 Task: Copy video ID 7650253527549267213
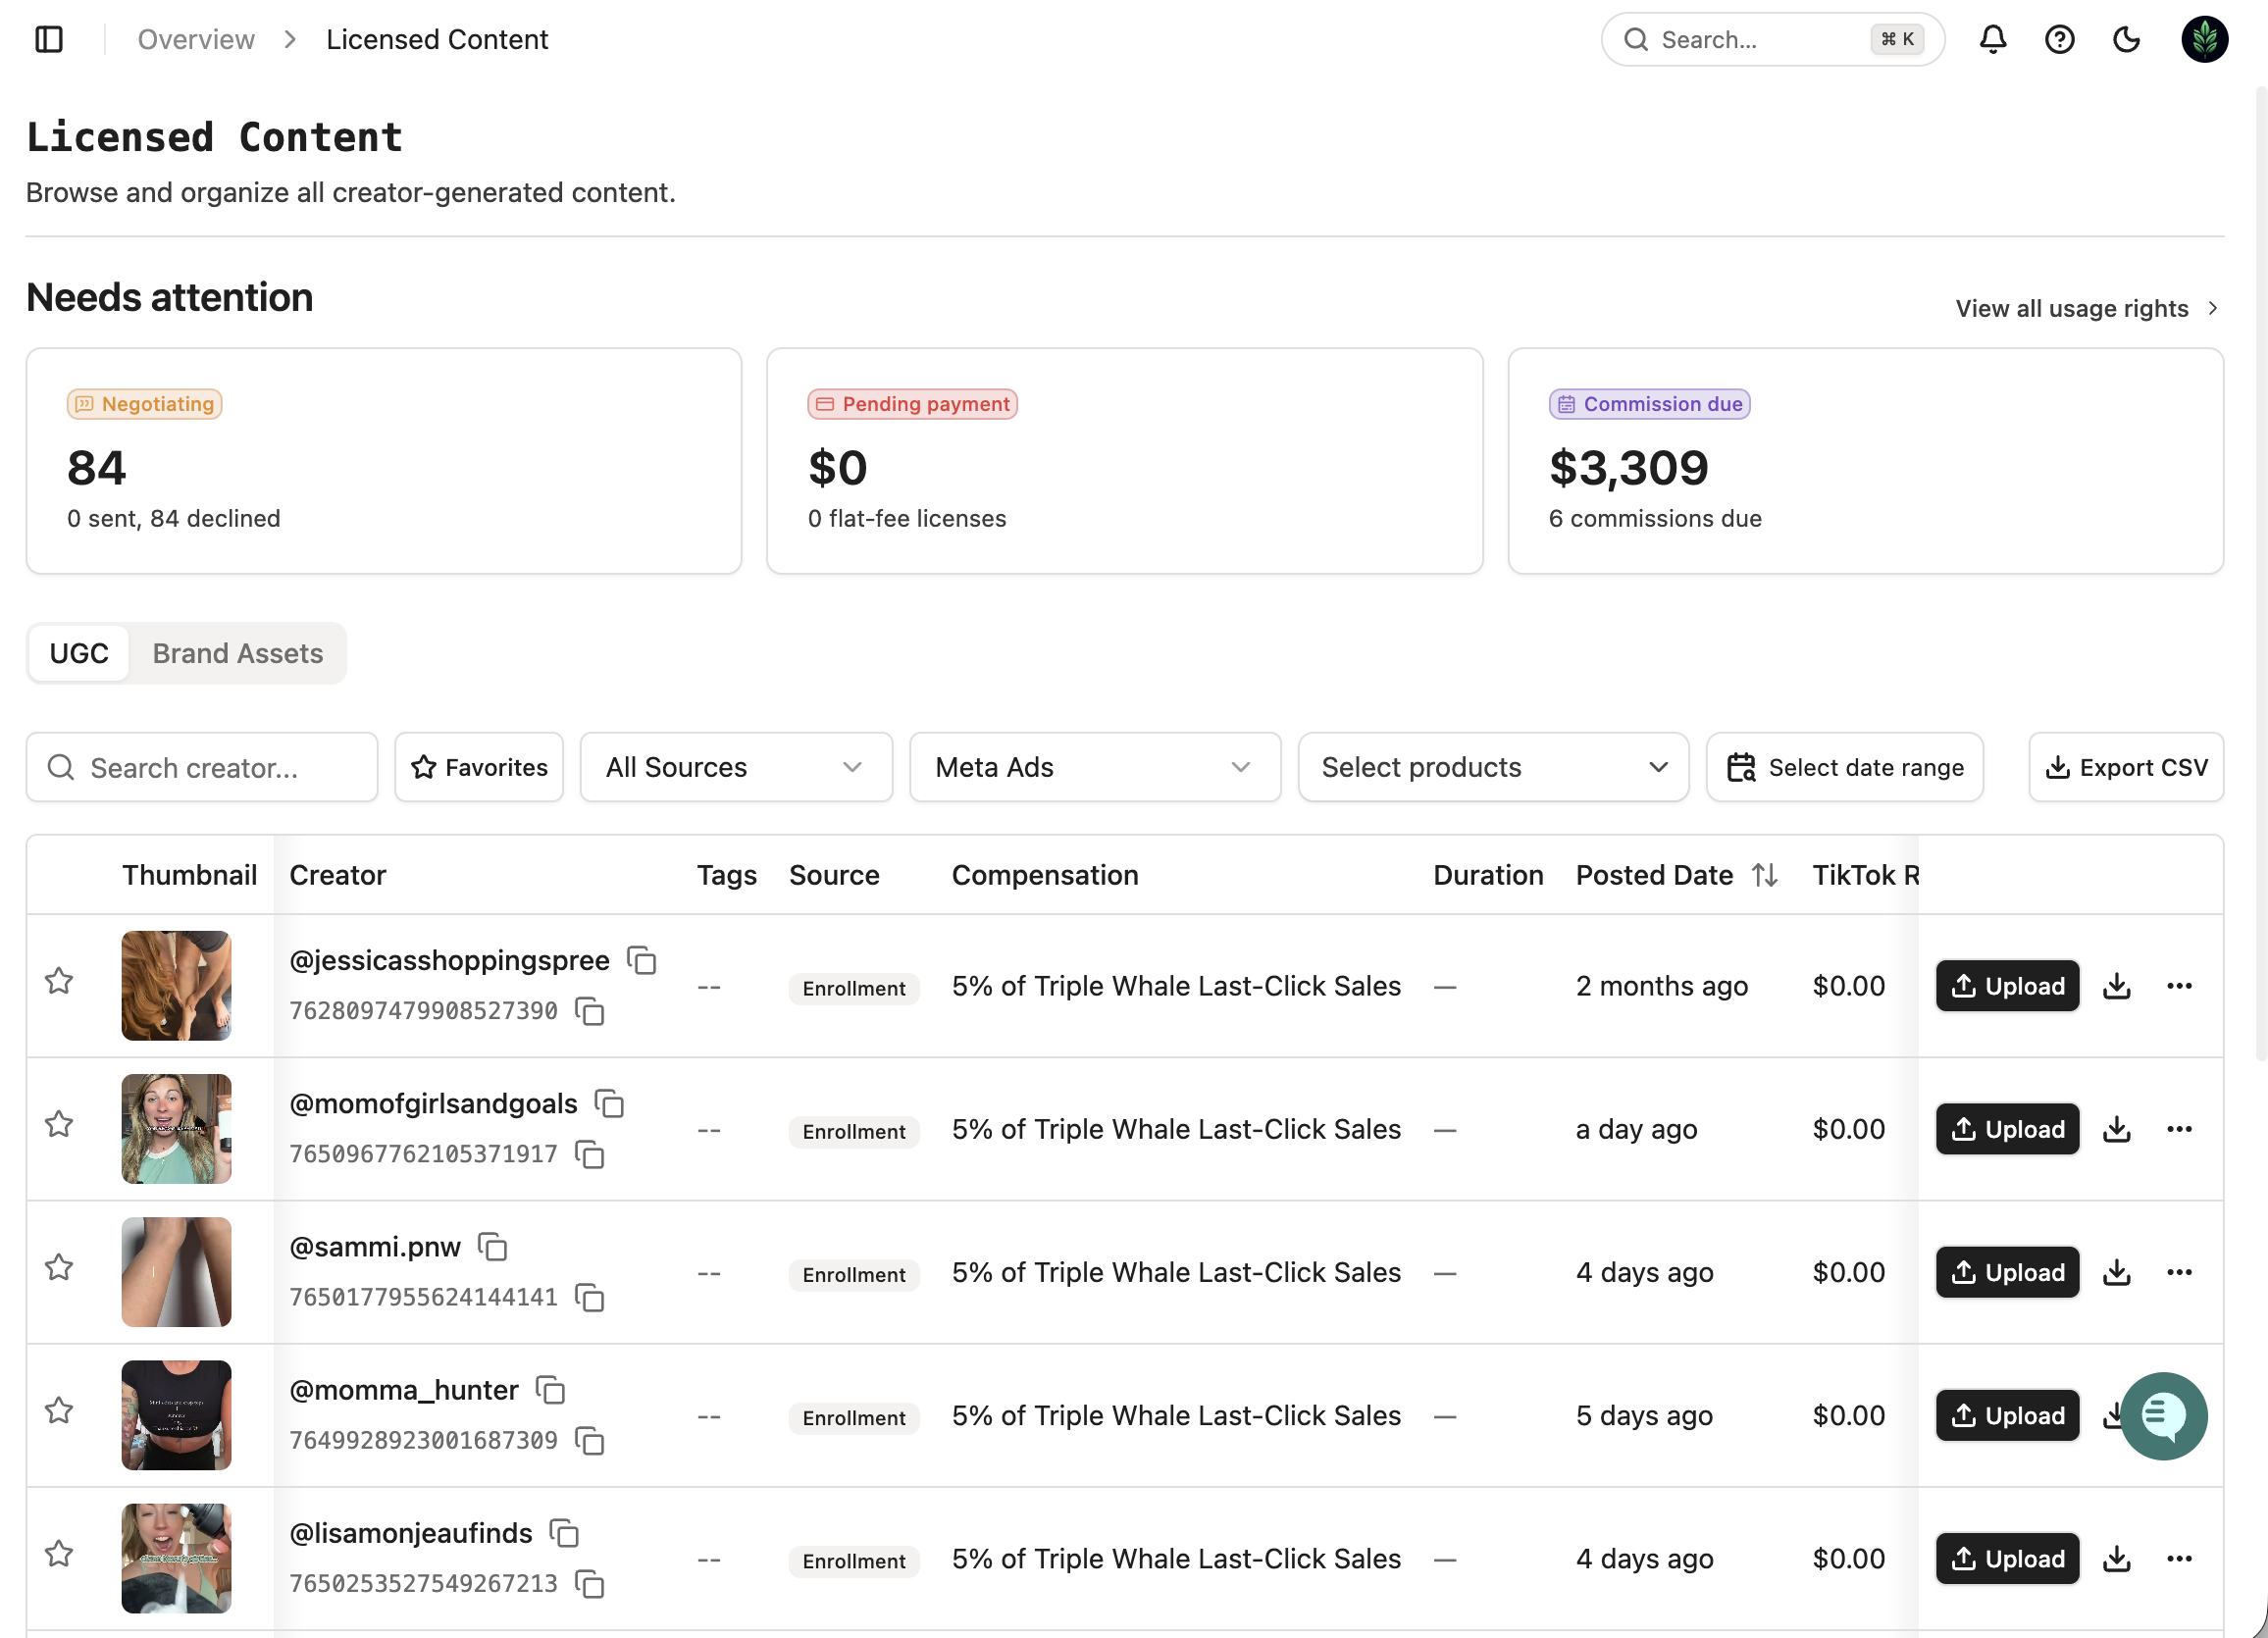tap(590, 1584)
